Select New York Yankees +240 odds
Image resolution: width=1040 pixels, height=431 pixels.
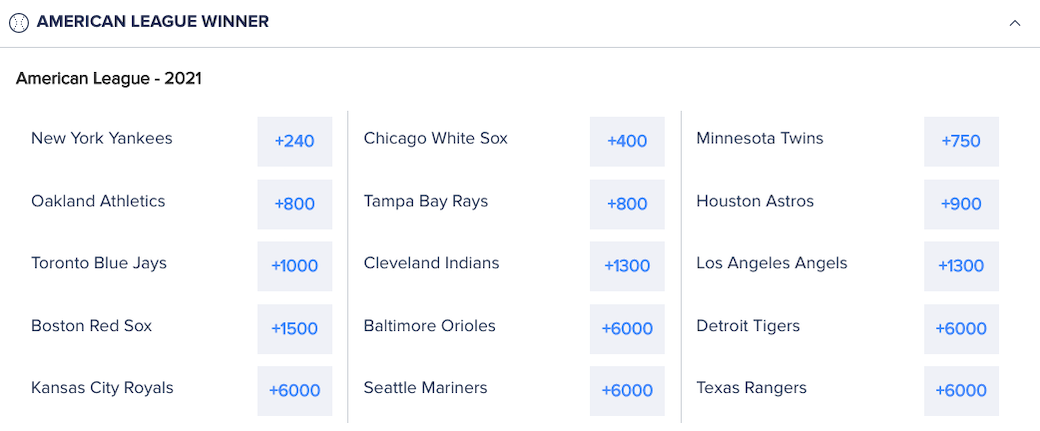pos(295,141)
